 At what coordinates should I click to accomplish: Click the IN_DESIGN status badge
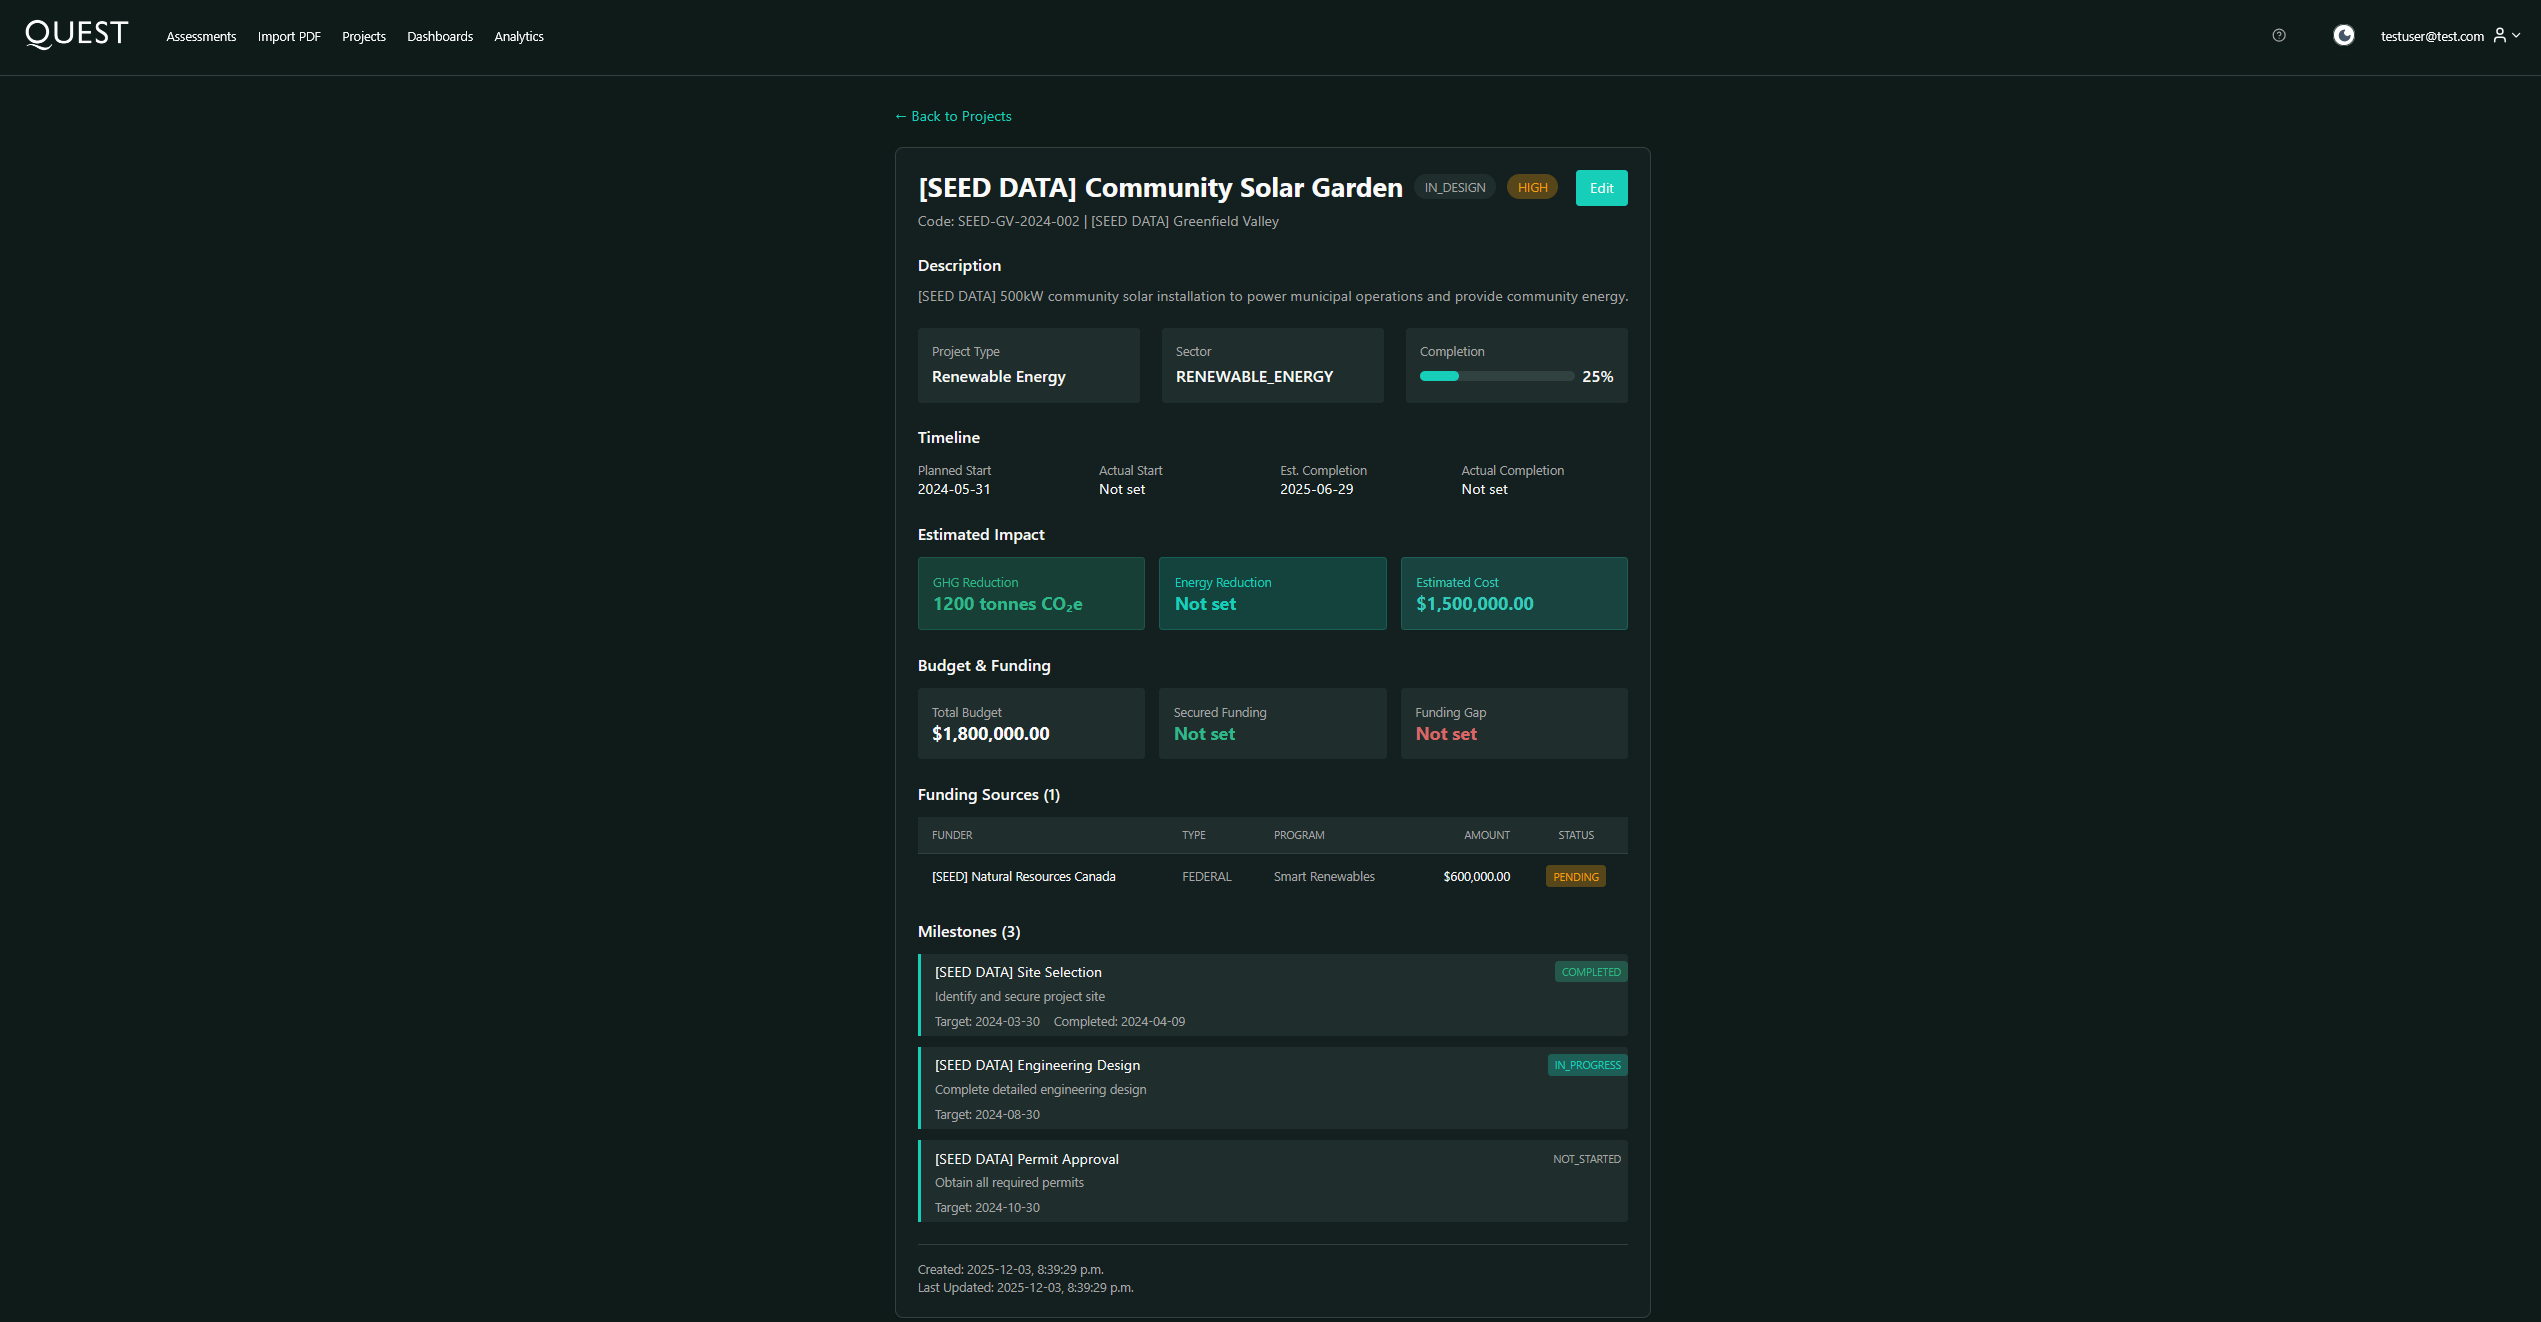(x=1454, y=188)
